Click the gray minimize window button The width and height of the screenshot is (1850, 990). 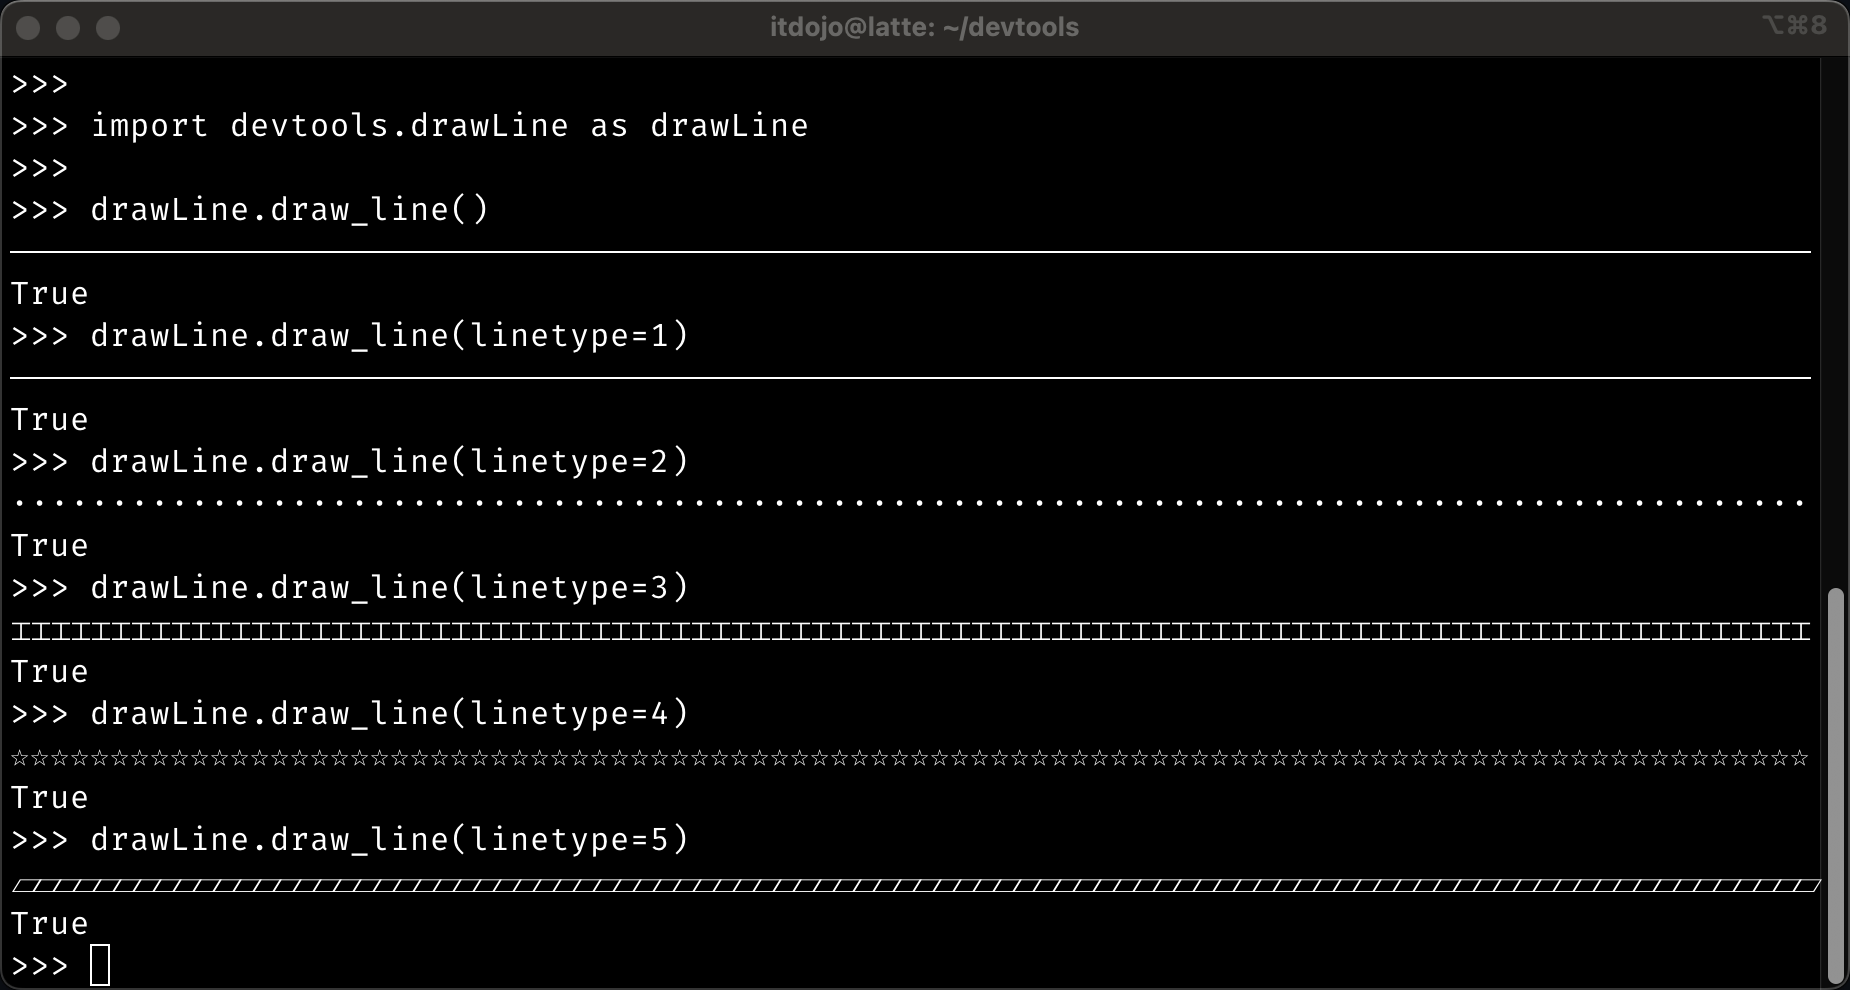point(68,28)
